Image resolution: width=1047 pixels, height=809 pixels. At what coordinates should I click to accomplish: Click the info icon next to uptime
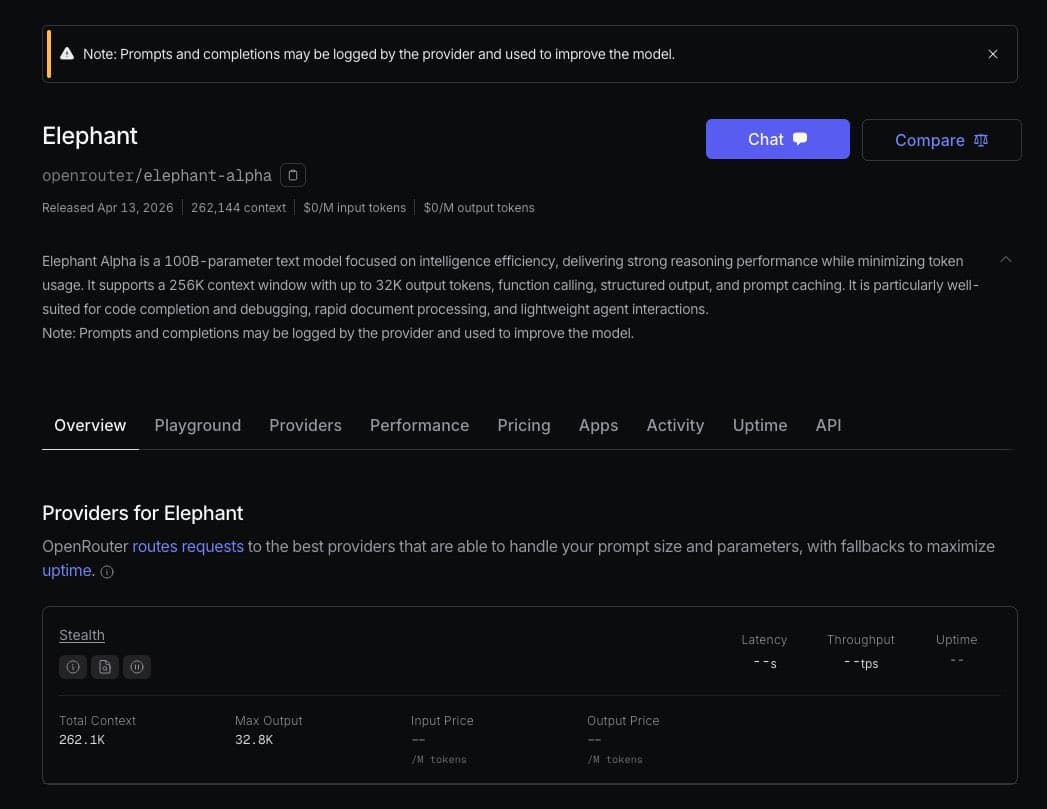click(107, 571)
